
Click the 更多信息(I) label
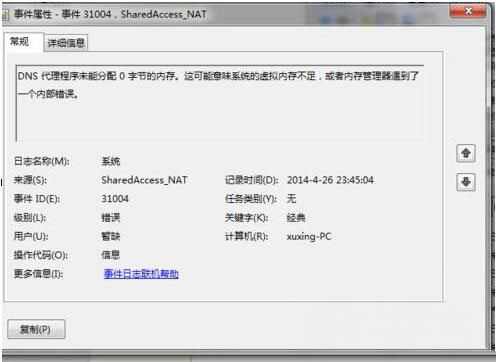(x=38, y=274)
